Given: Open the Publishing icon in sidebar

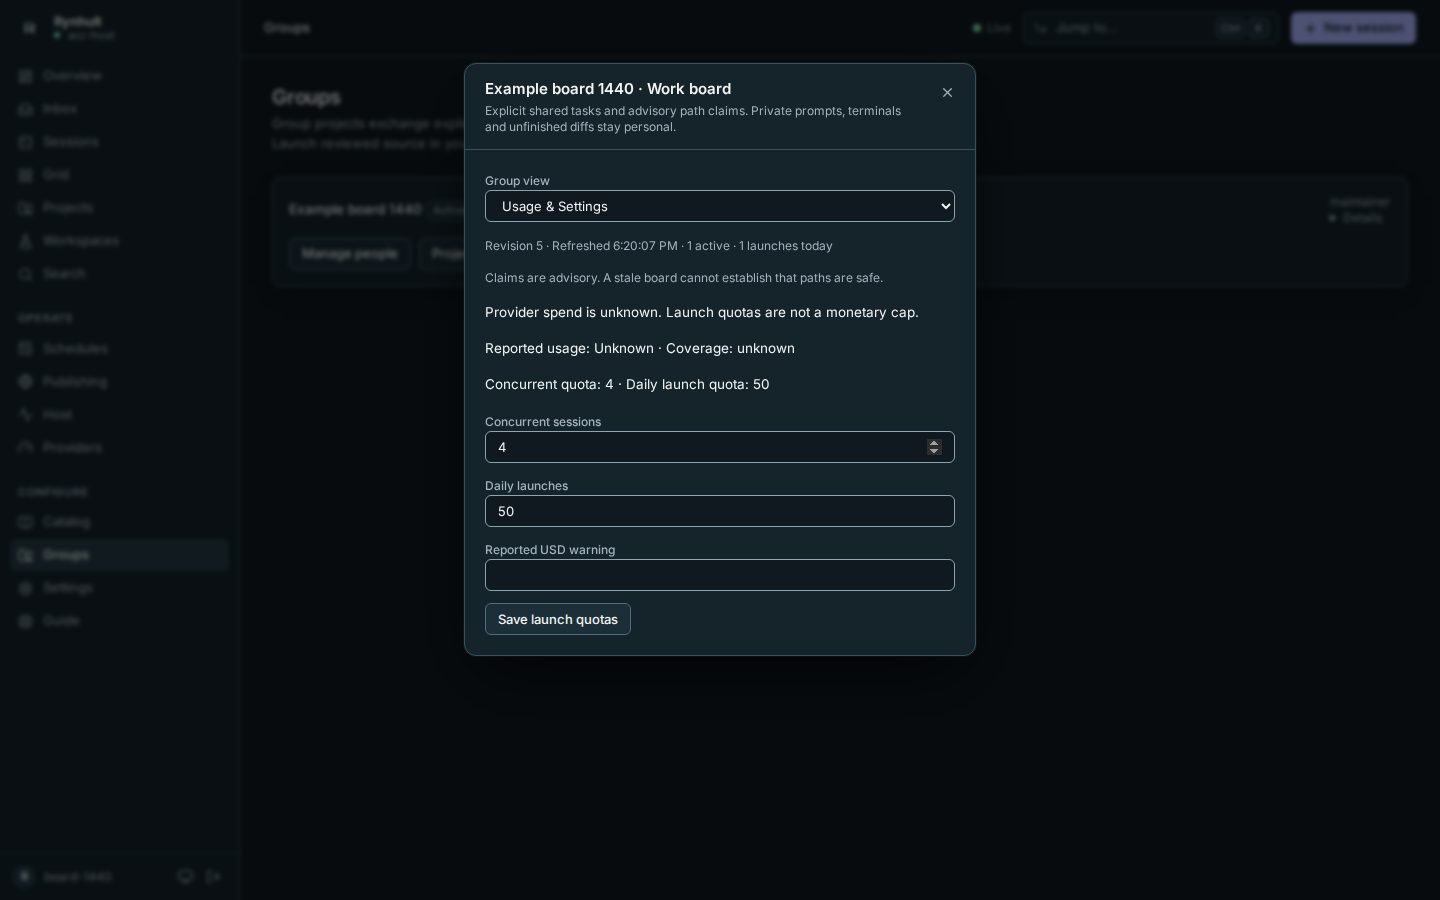Looking at the screenshot, I should (26, 382).
